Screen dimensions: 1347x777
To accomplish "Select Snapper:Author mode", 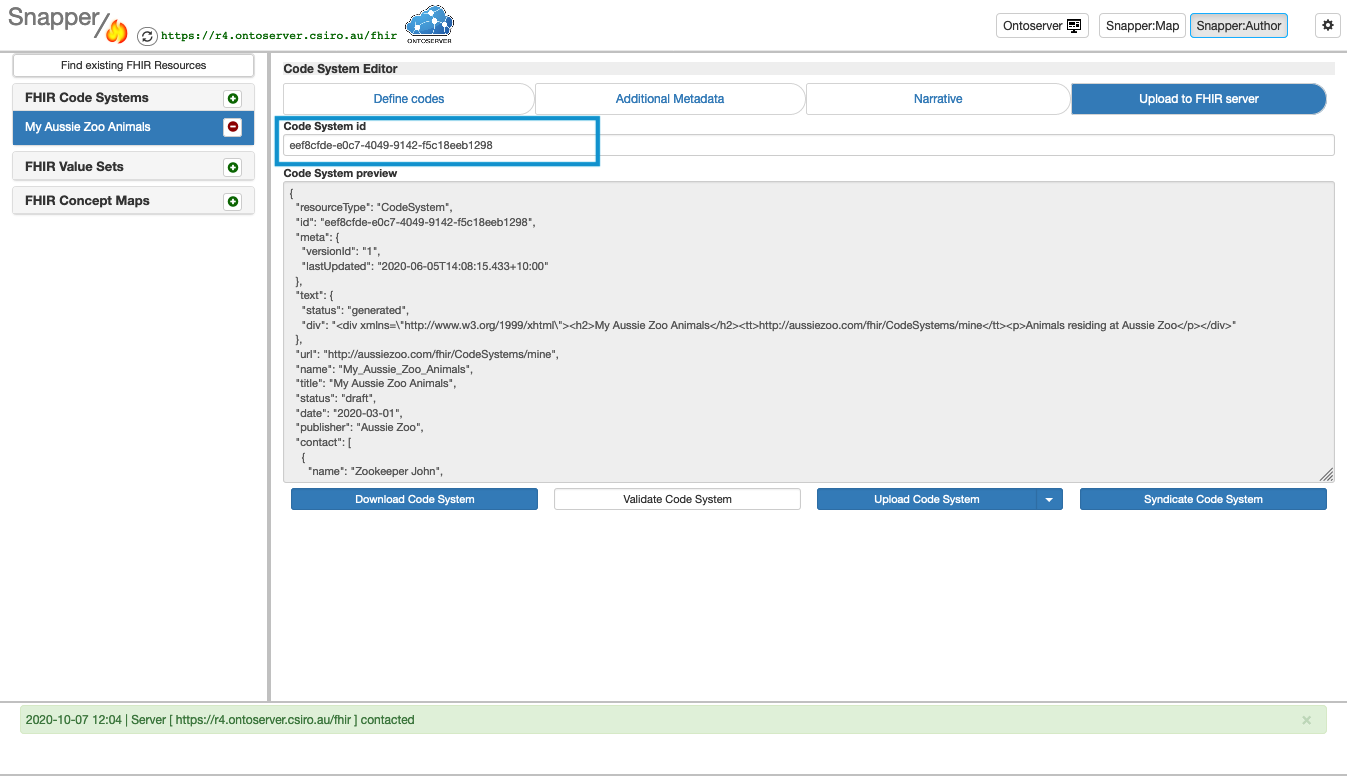I will (x=1239, y=26).
